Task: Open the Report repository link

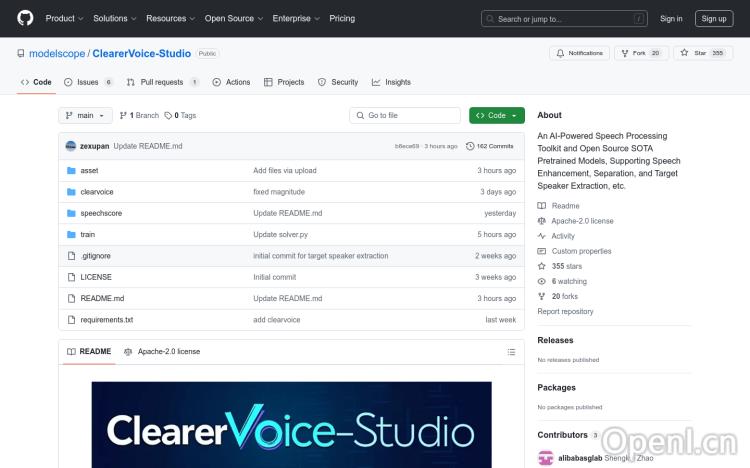Action: click(565, 312)
